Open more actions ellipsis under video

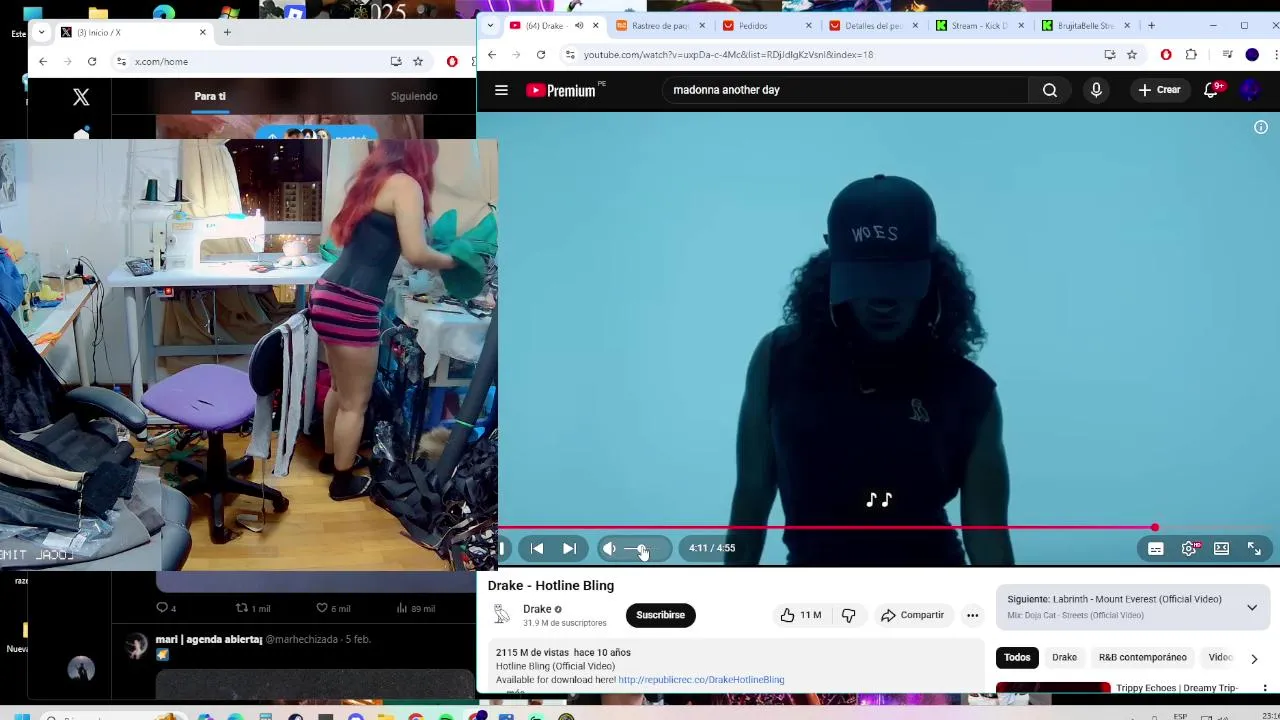pyautogui.click(x=972, y=615)
